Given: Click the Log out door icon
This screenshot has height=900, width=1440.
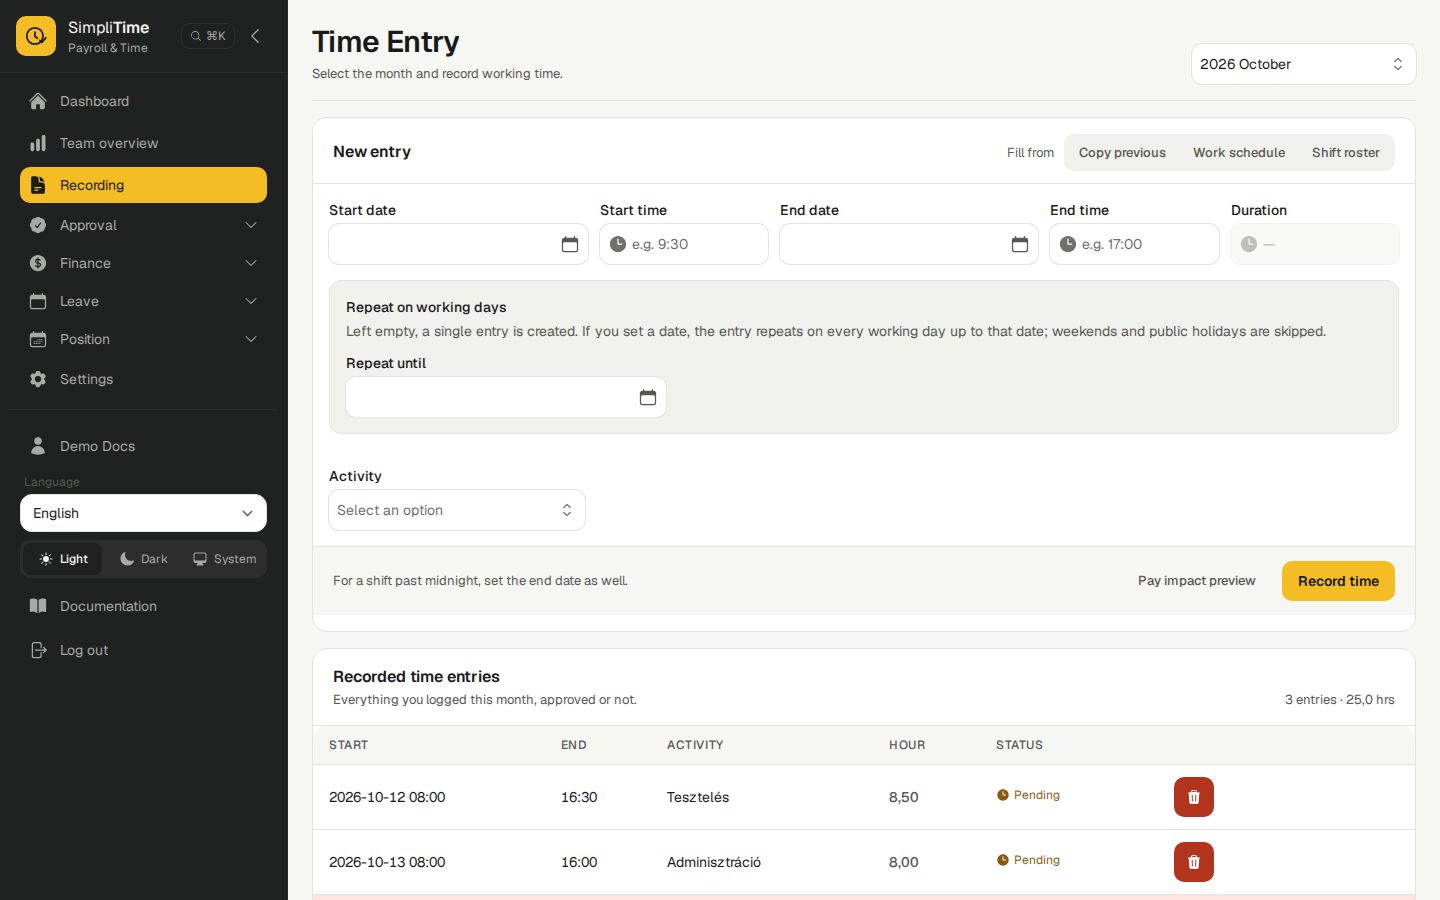Looking at the screenshot, I should pos(38,650).
